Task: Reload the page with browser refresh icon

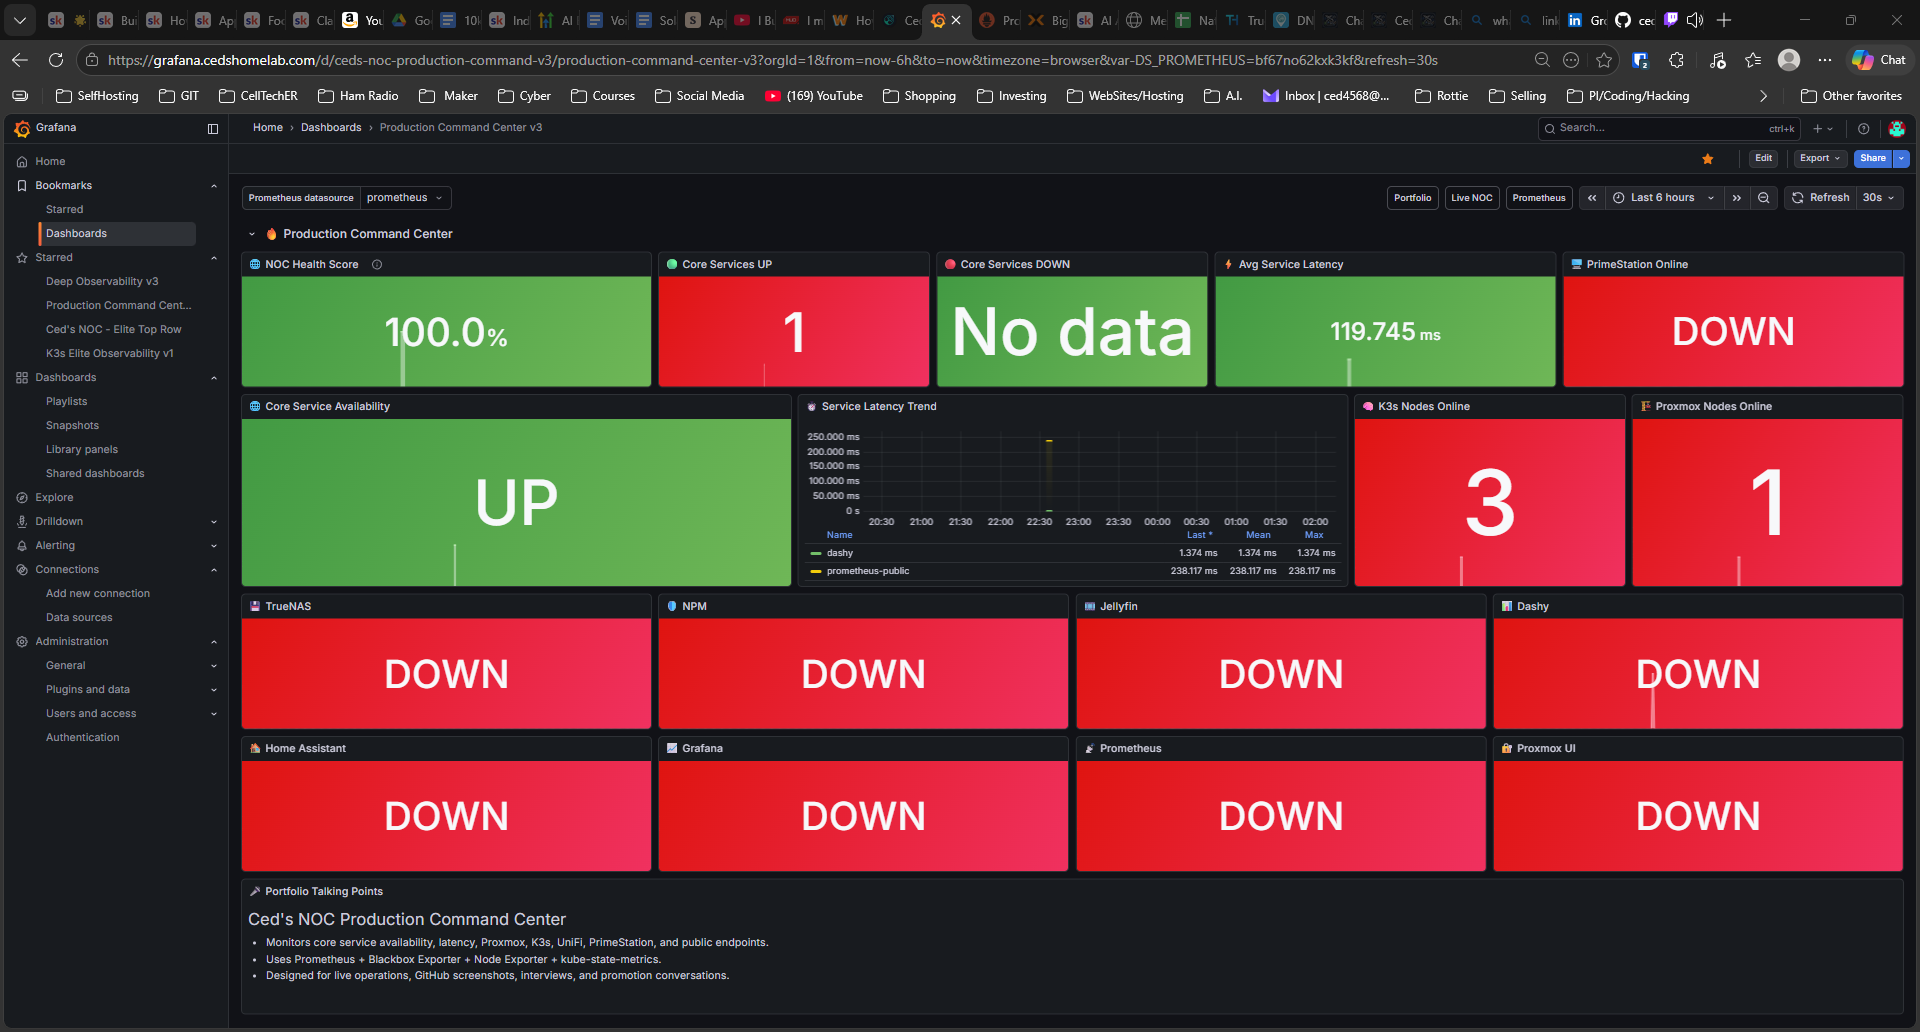Action: coord(56,60)
